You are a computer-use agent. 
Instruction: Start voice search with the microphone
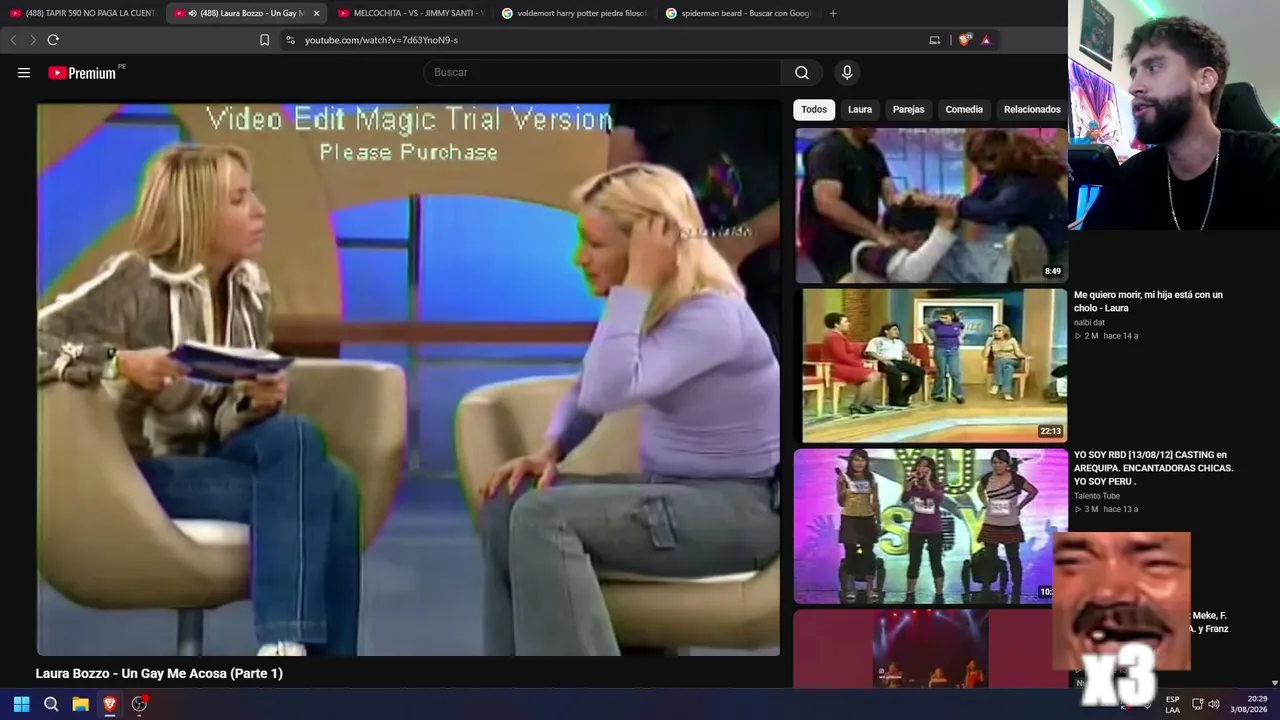[847, 73]
